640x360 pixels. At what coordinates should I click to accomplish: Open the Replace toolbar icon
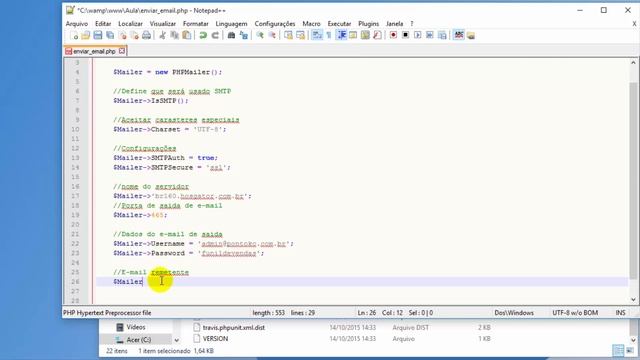click(244, 36)
